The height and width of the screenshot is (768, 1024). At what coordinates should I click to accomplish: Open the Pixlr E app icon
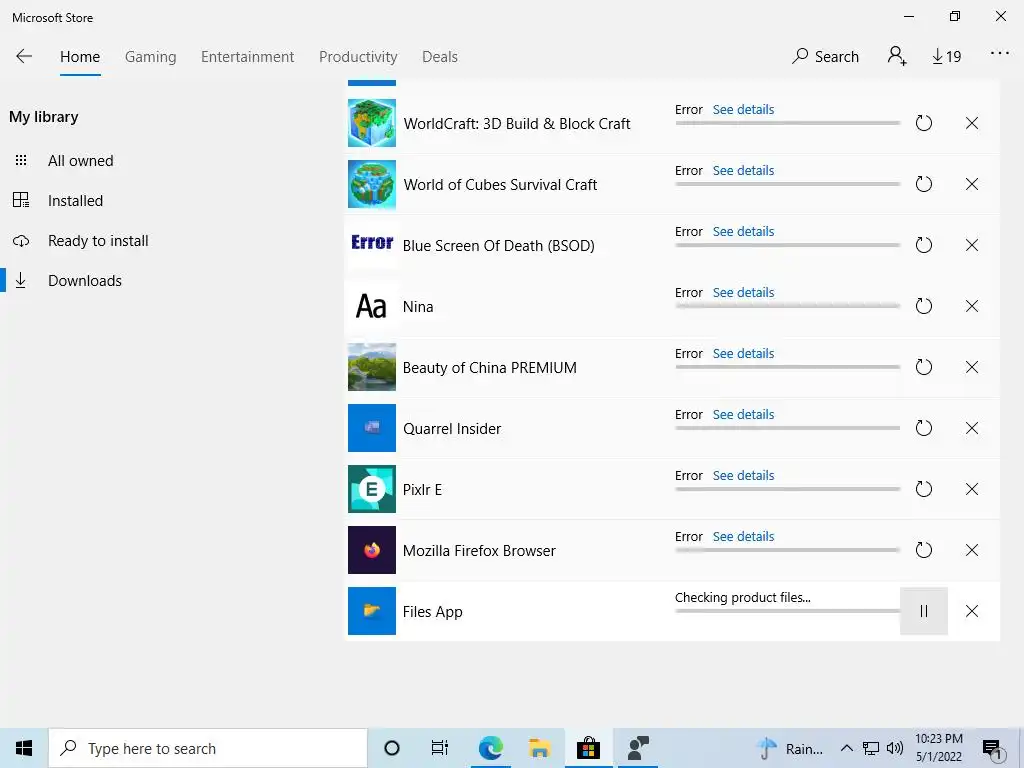372,489
